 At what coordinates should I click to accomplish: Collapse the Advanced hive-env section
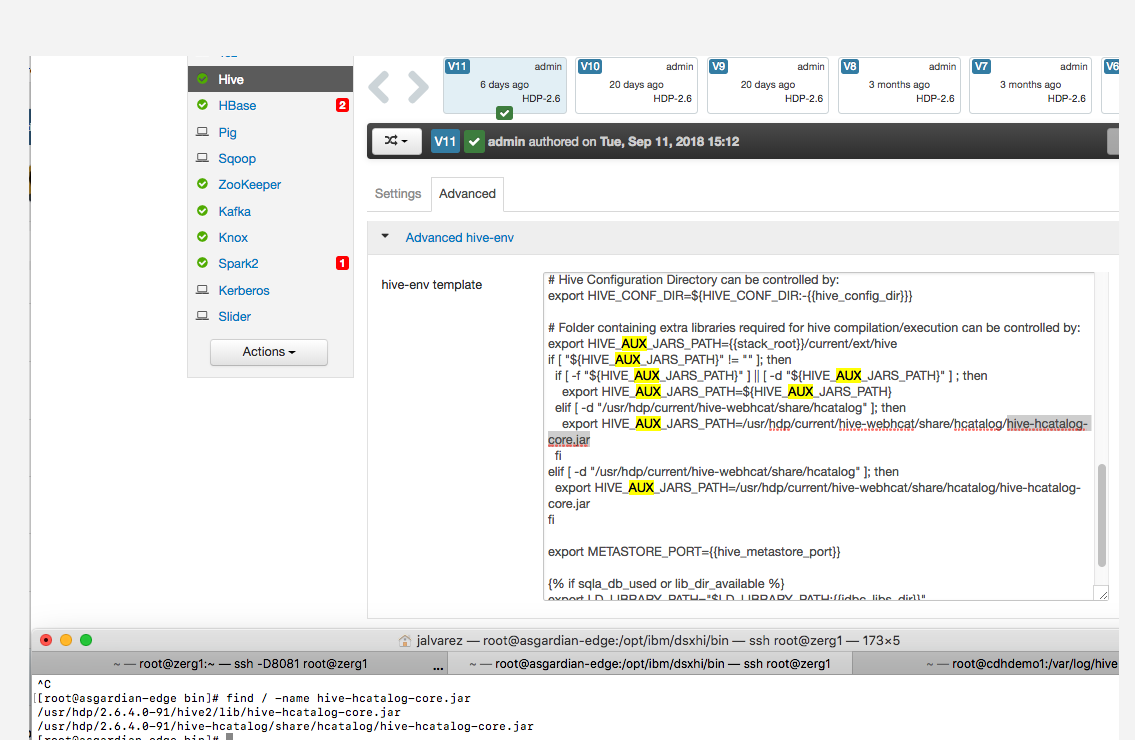(386, 238)
